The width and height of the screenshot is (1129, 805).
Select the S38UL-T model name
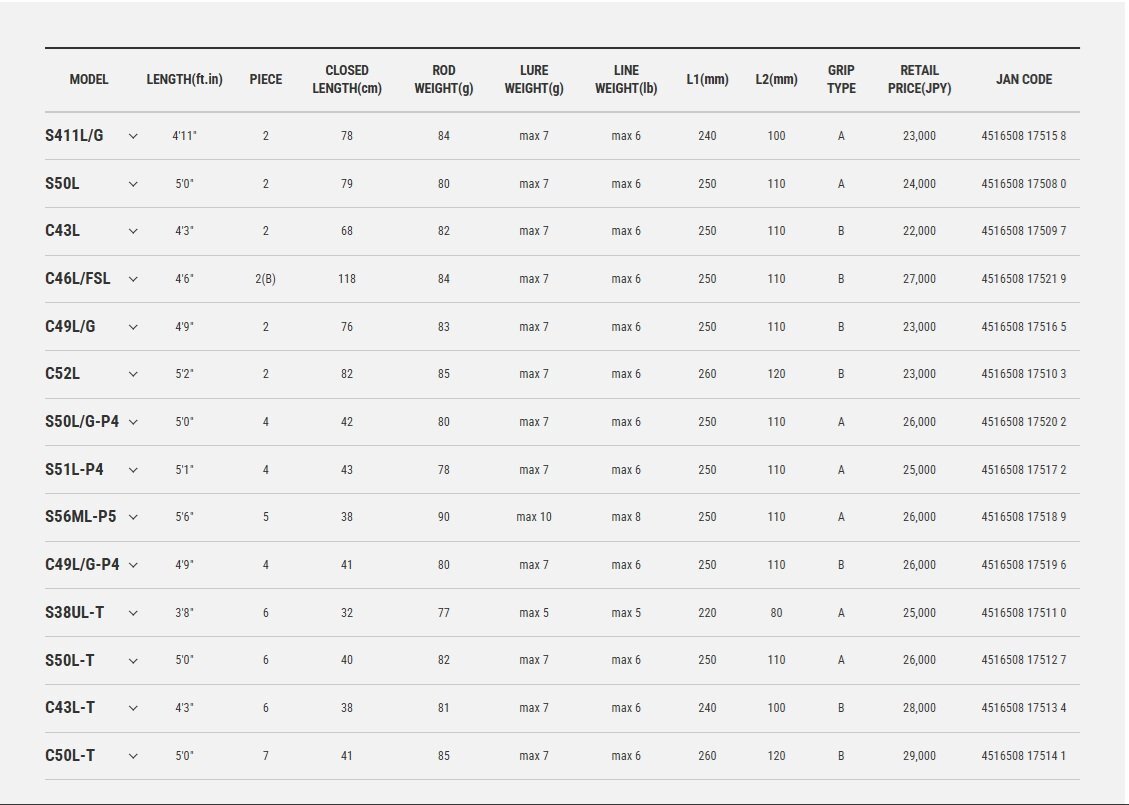tap(75, 613)
